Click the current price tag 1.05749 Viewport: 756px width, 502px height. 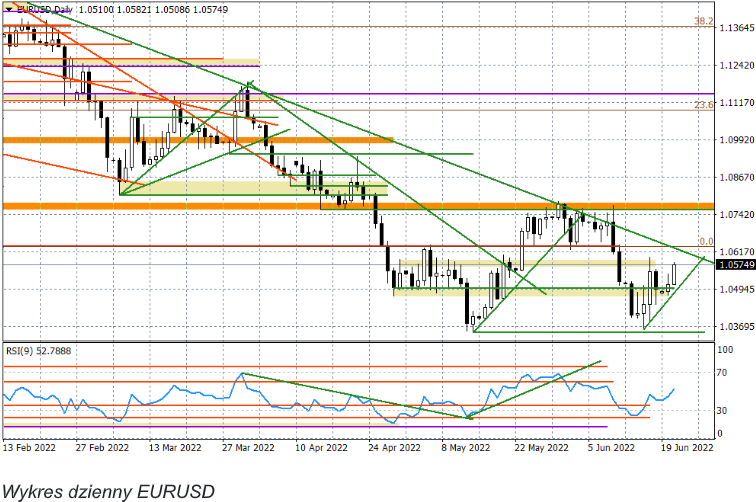pyautogui.click(x=735, y=265)
